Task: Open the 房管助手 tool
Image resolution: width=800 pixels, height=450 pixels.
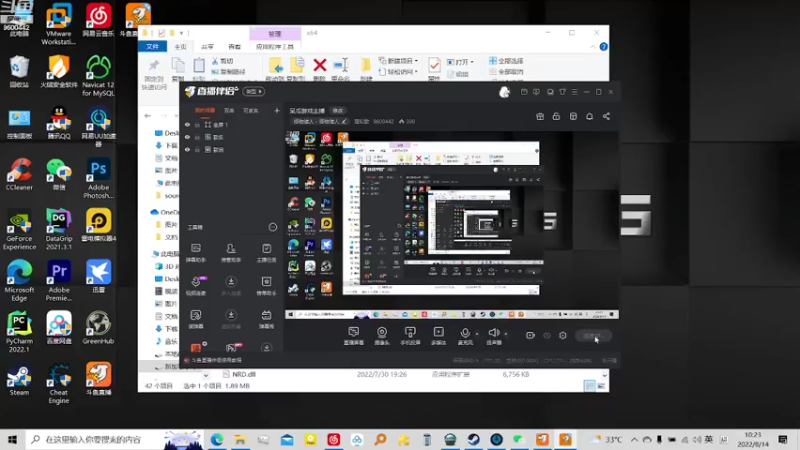Action: tap(231, 252)
